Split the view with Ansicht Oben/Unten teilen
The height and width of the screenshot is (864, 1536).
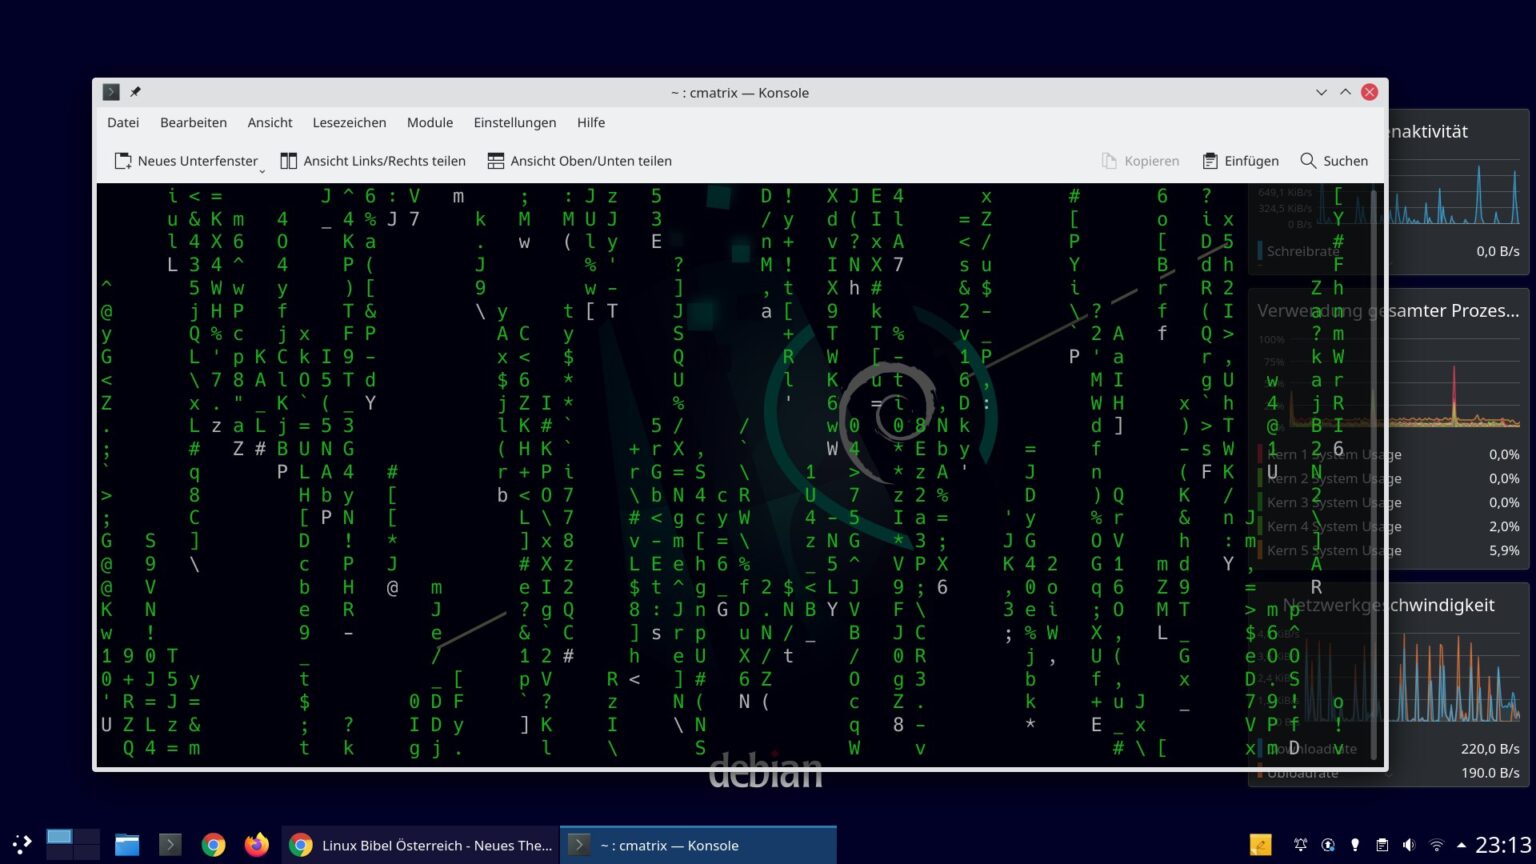(580, 161)
